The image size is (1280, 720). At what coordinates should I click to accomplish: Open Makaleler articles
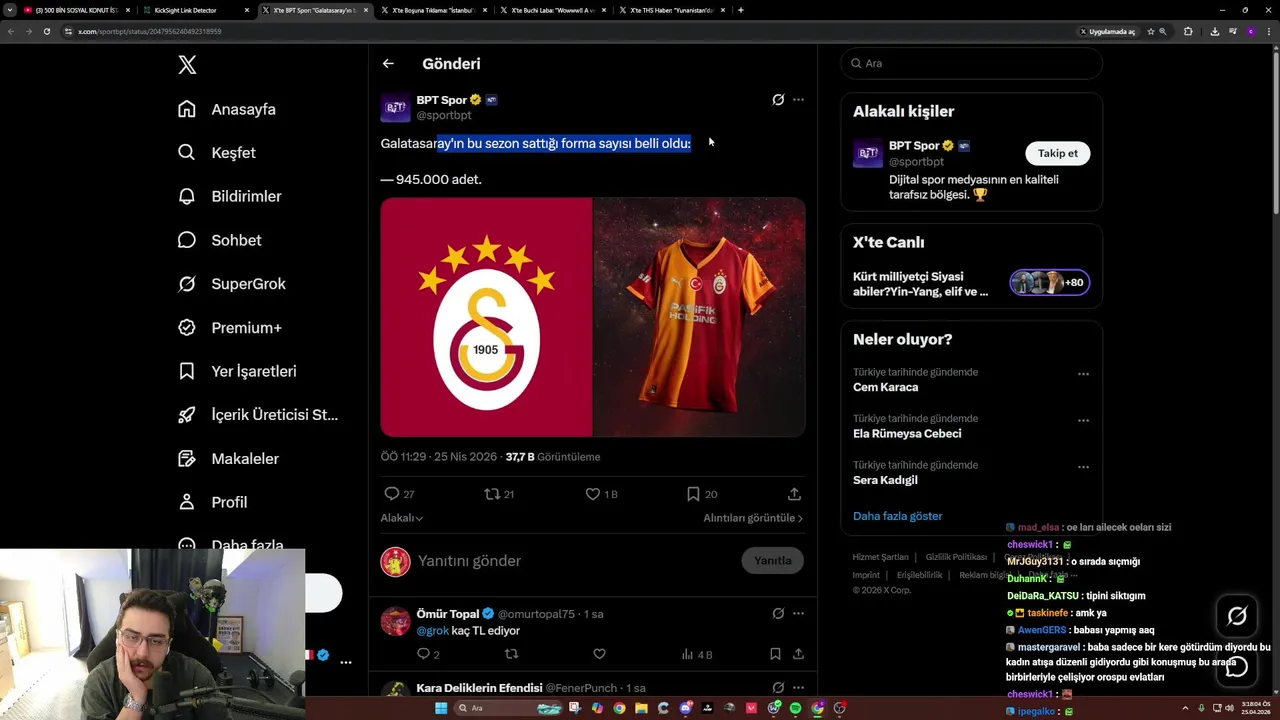228,458
